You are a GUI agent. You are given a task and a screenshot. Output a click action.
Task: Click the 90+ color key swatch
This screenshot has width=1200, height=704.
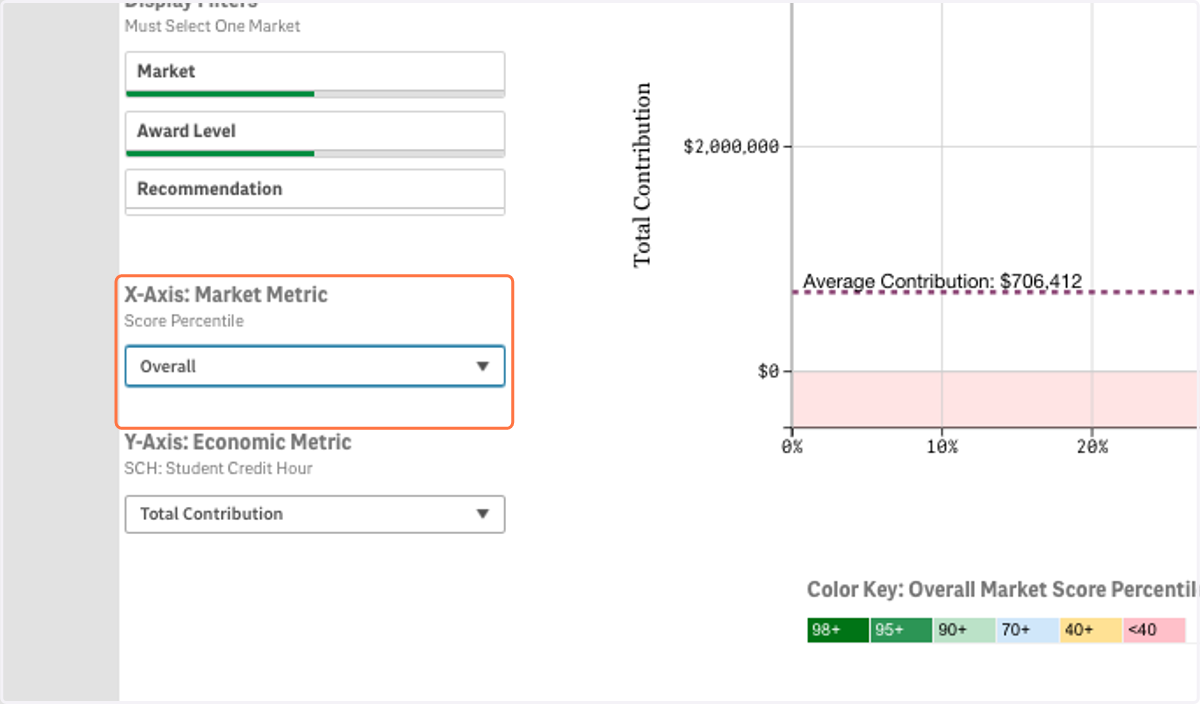964,630
